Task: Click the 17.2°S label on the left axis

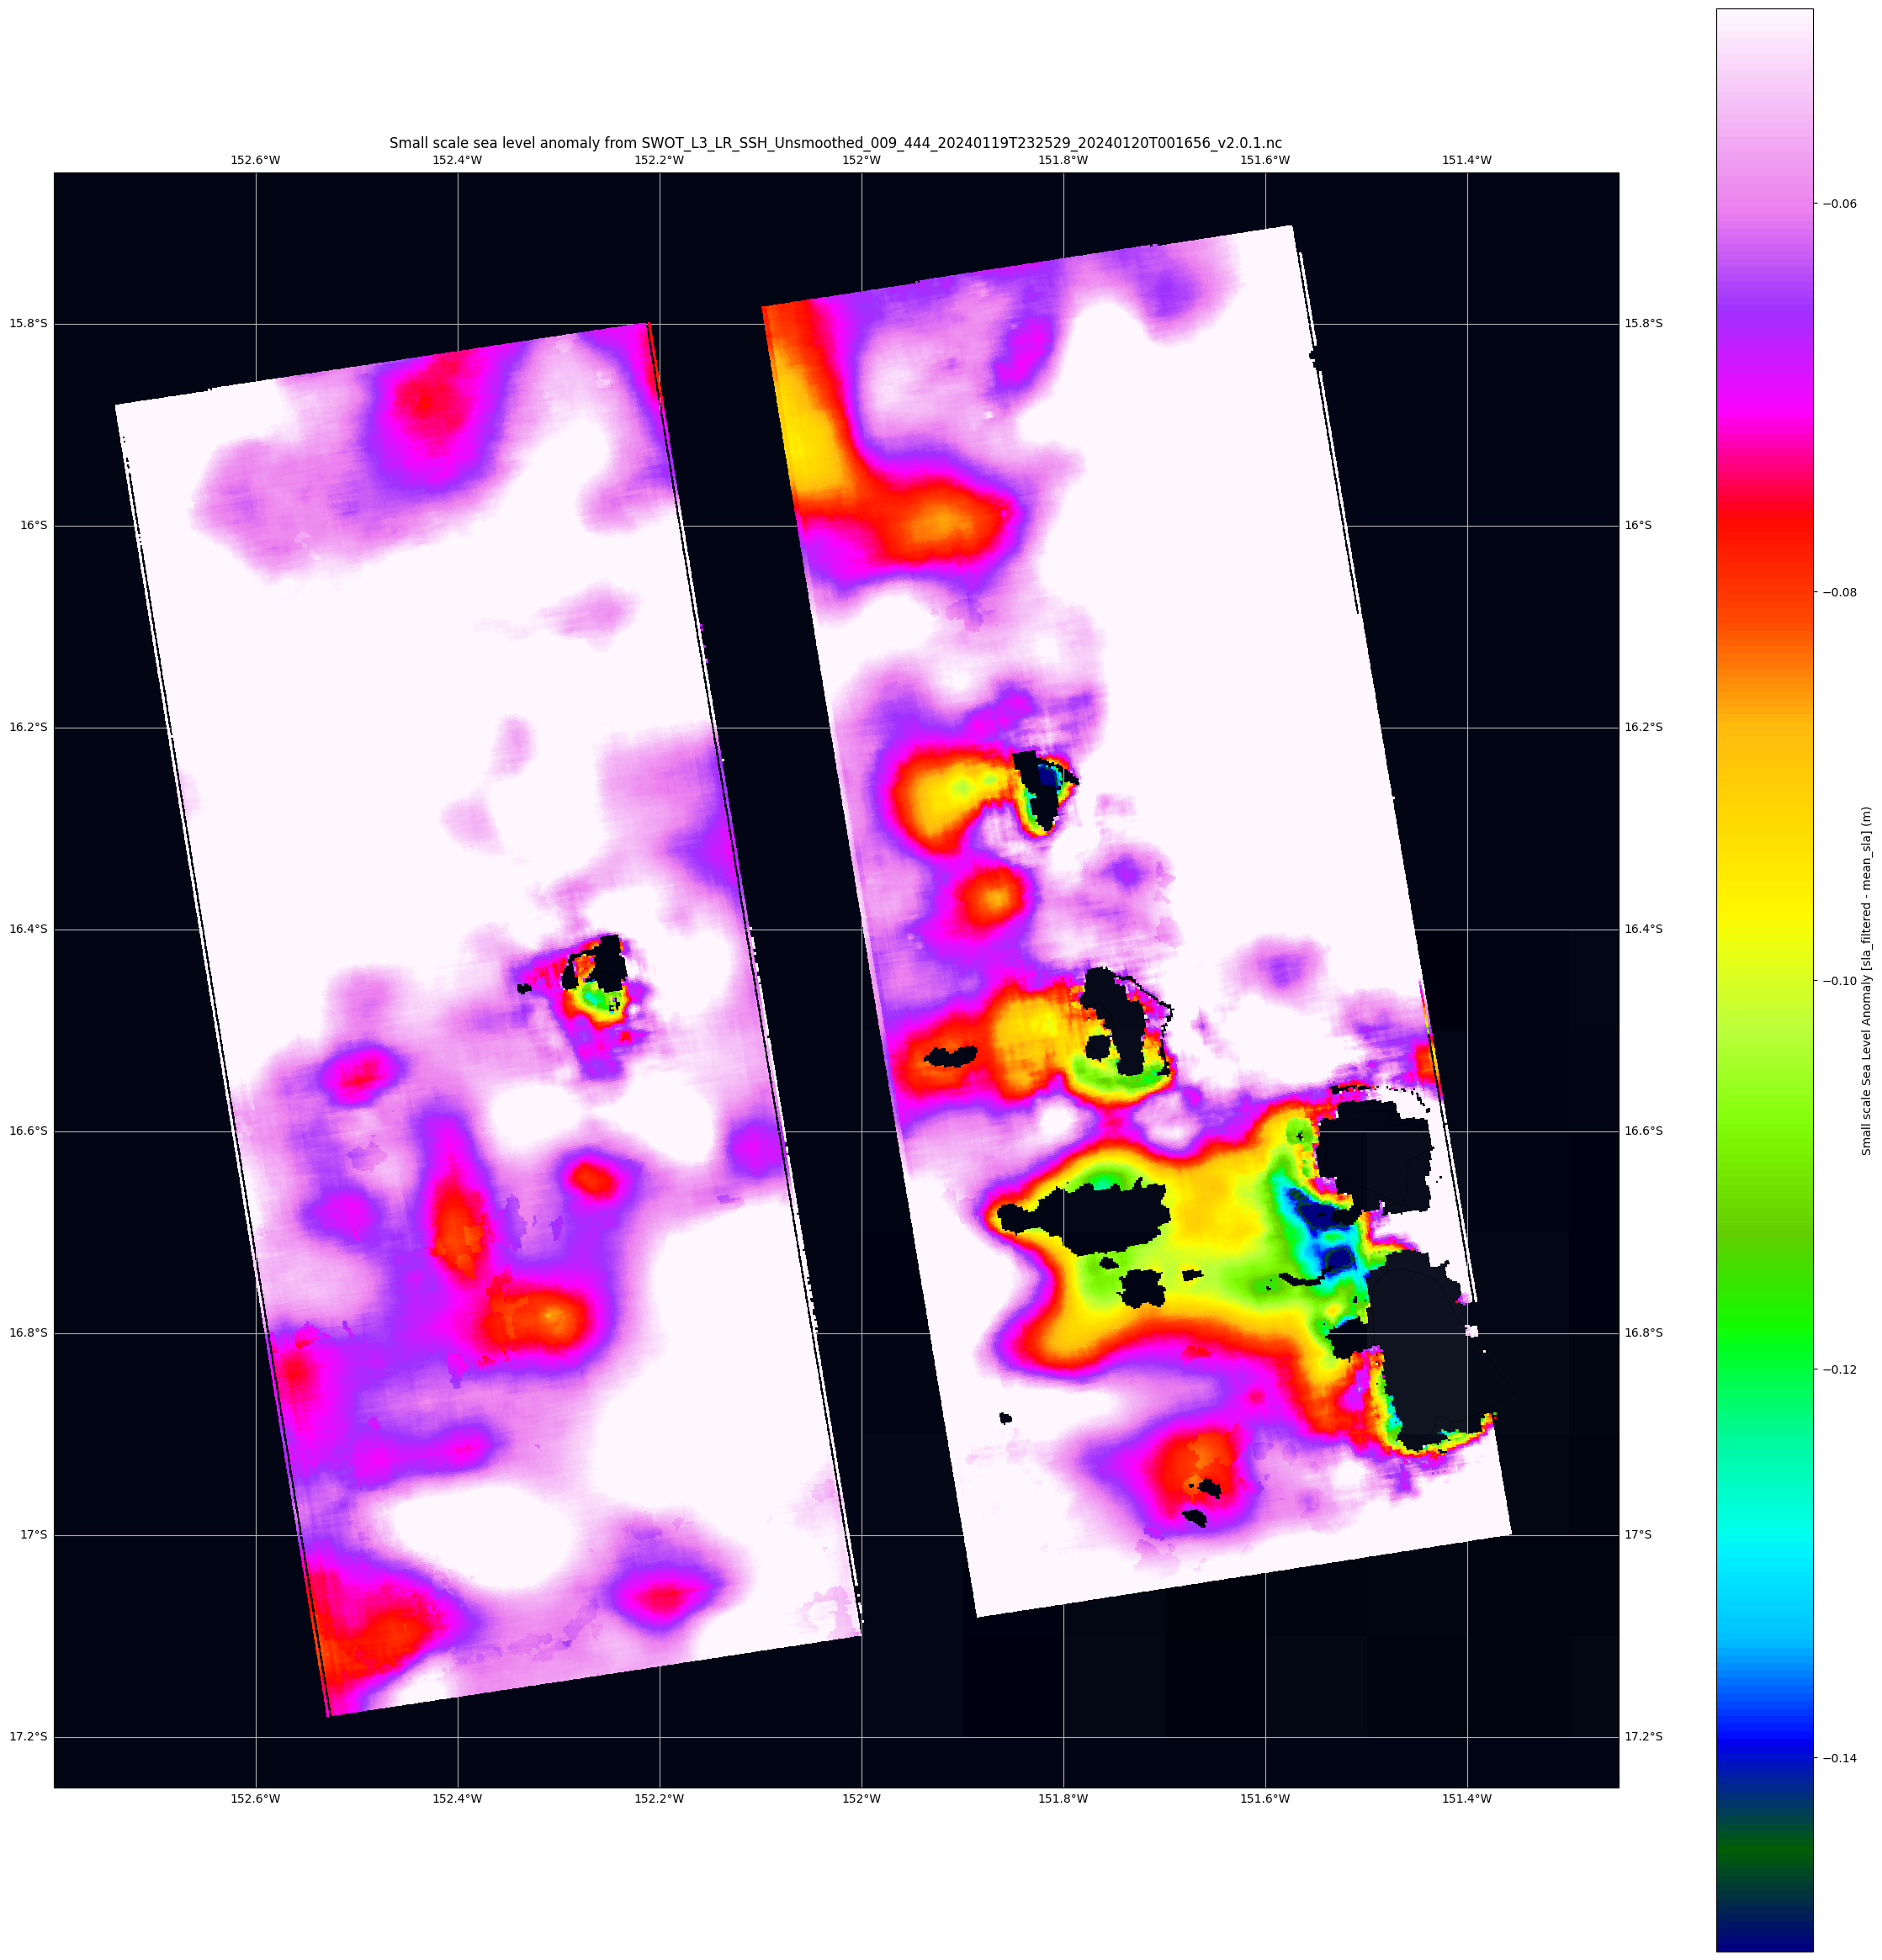Action: tap(28, 1737)
